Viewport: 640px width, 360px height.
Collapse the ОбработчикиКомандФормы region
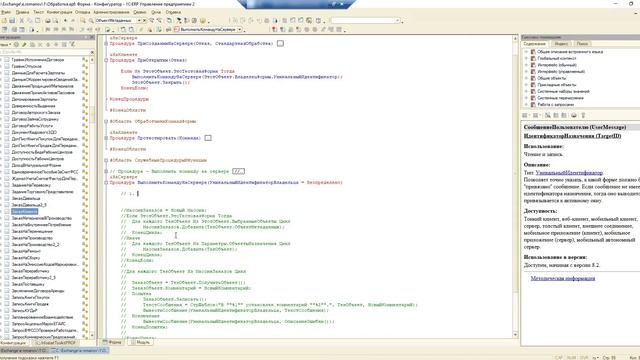(106, 121)
